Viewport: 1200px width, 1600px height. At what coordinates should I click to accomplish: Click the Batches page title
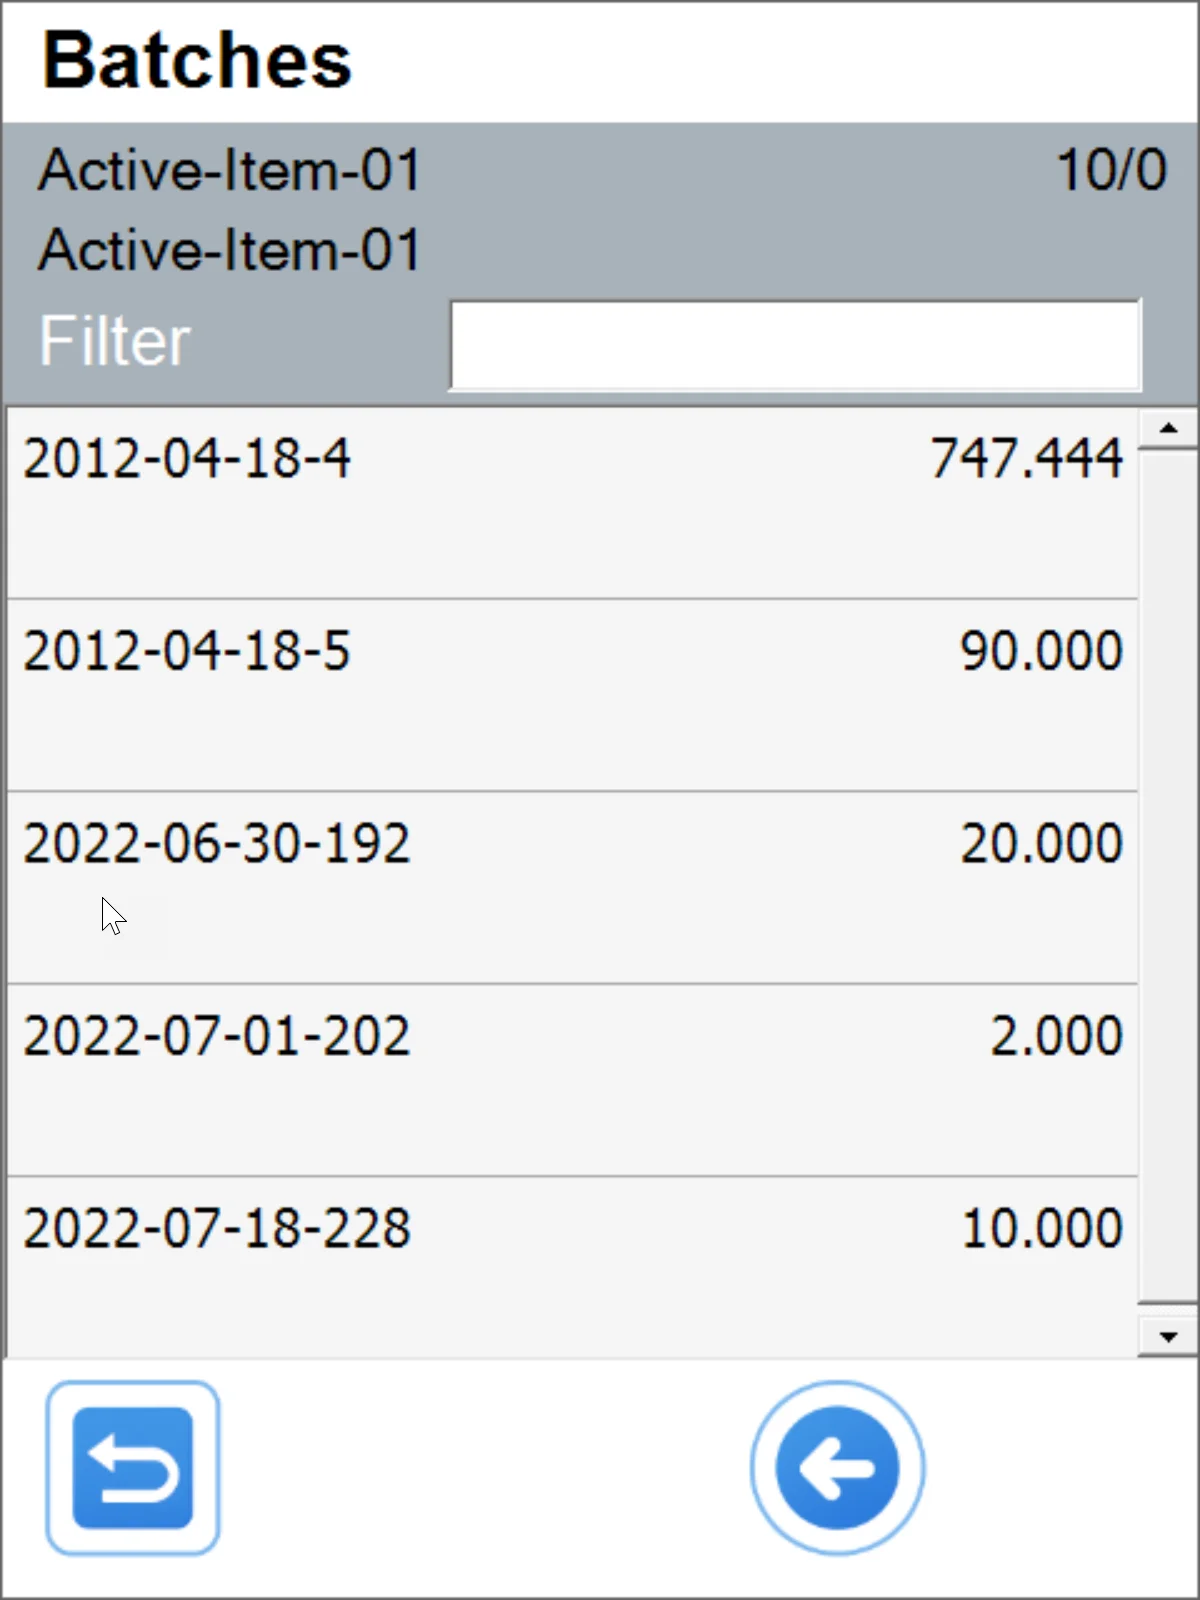(x=197, y=60)
